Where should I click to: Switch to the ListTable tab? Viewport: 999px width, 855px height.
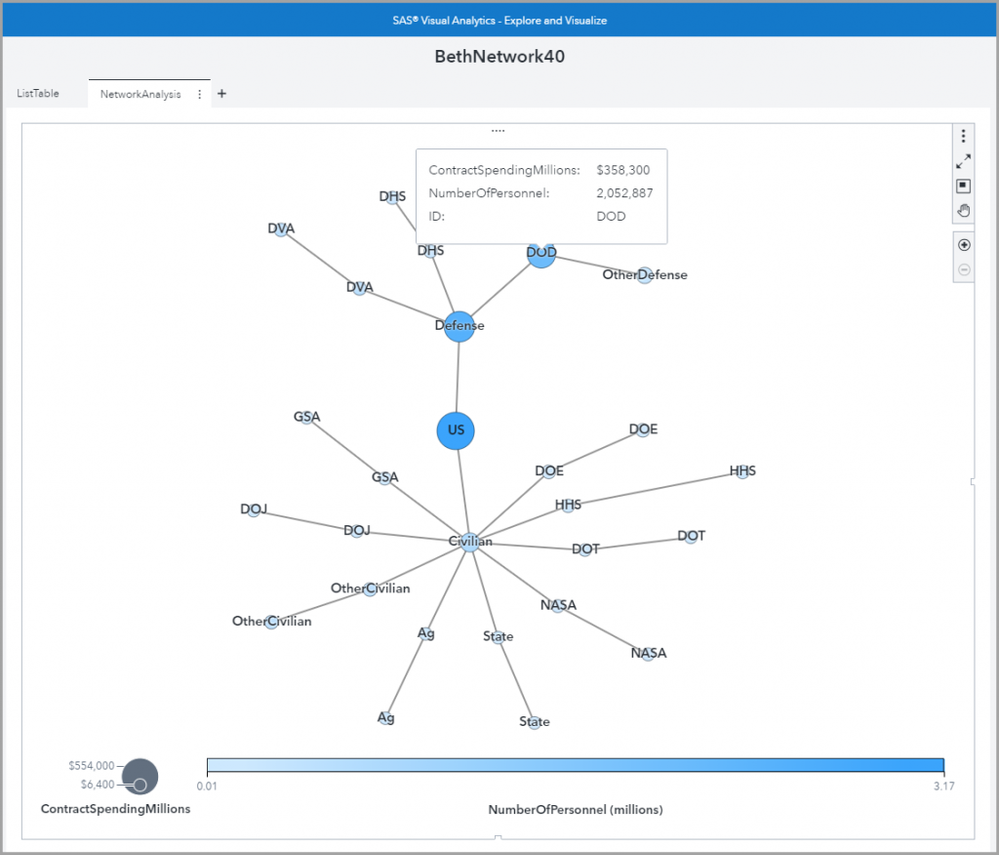click(38, 93)
